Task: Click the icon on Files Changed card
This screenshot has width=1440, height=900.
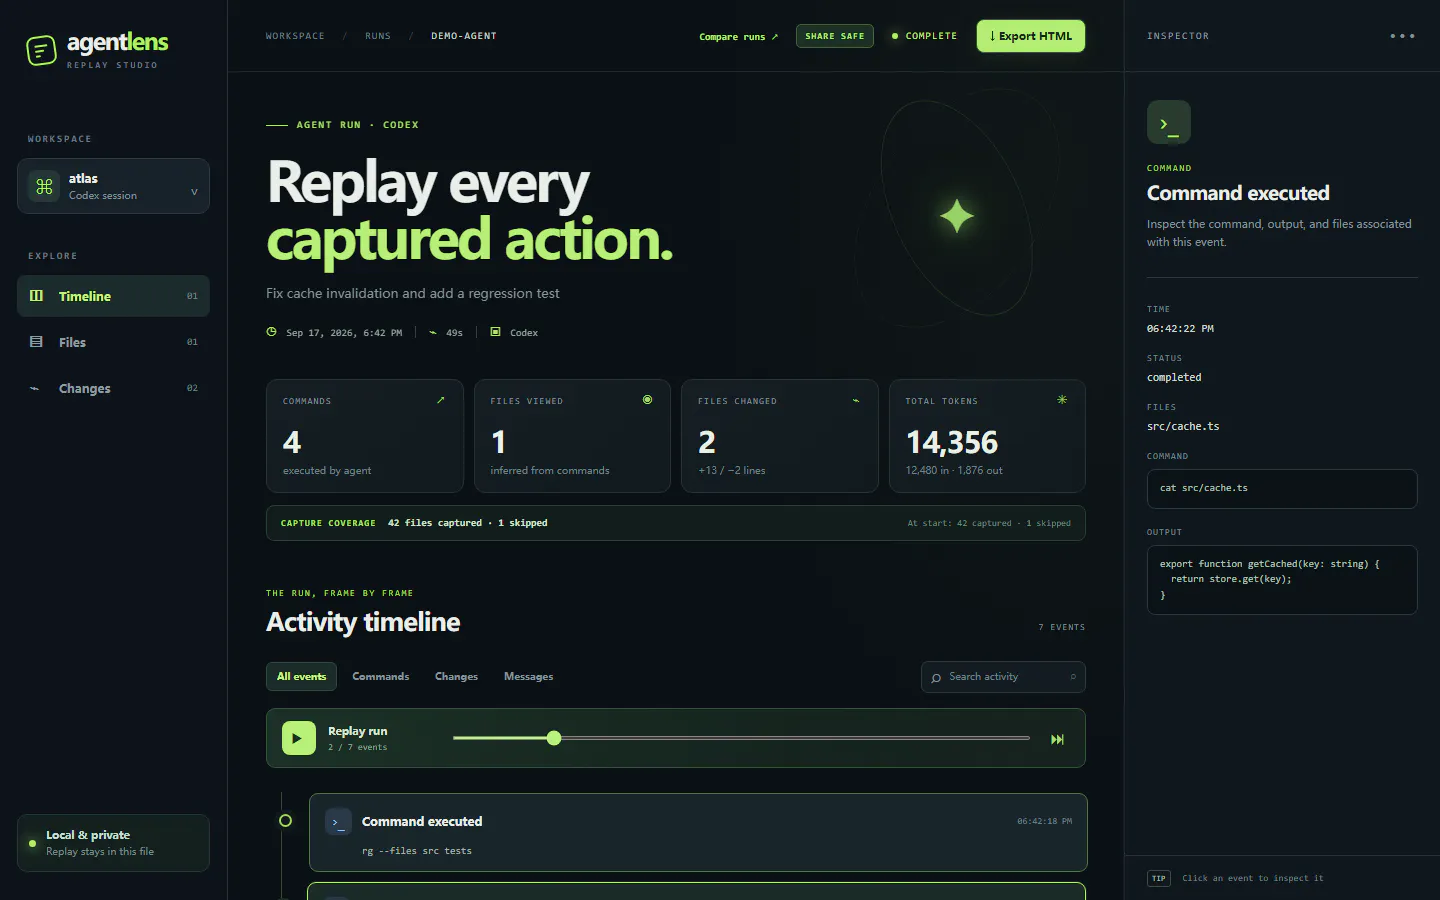Action: click(x=856, y=400)
